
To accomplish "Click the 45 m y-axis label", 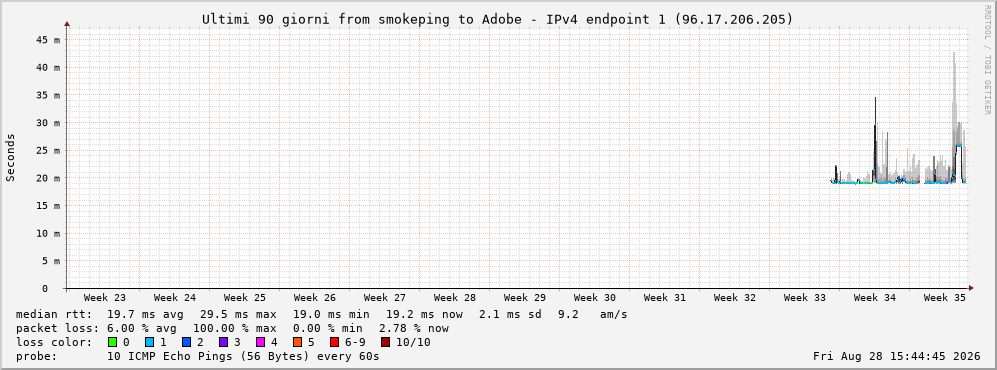I will coord(48,39).
